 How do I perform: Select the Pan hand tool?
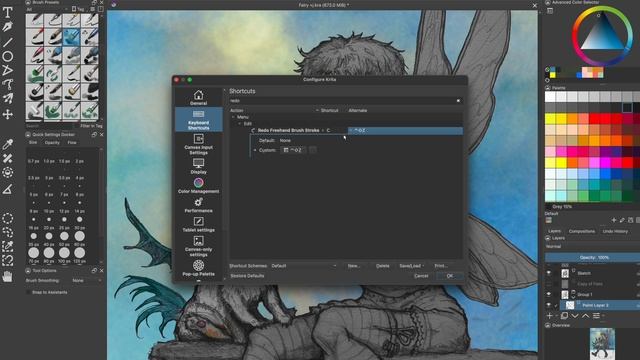click(x=7, y=277)
